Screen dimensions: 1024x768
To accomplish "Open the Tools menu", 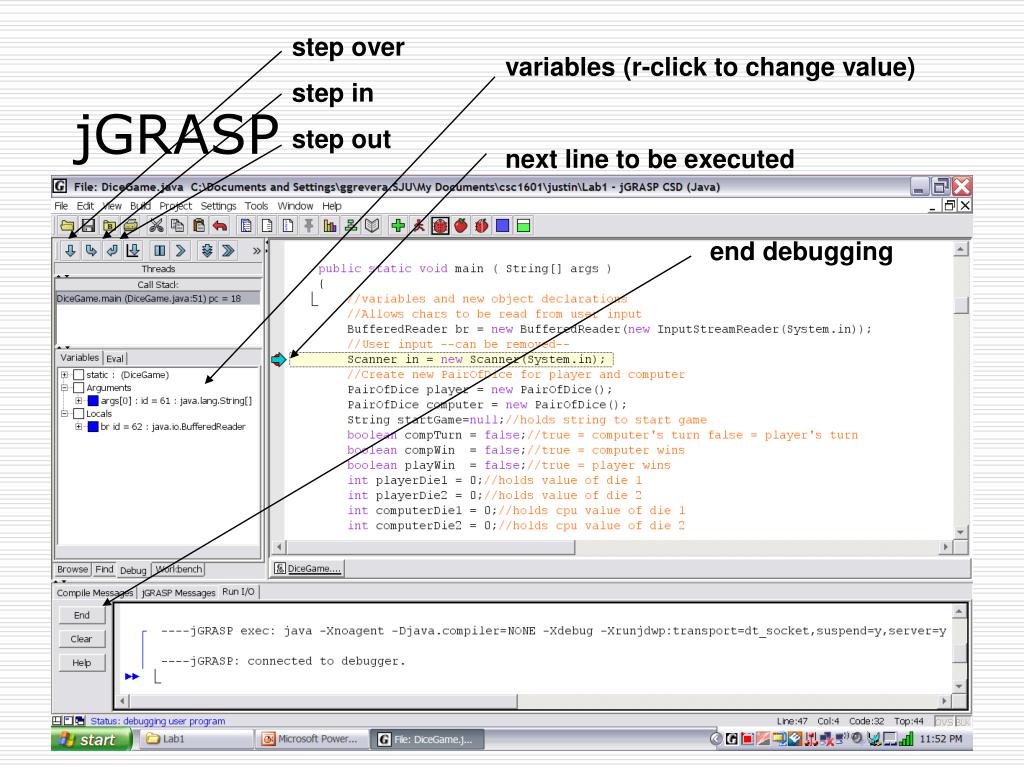I will point(257,206).
